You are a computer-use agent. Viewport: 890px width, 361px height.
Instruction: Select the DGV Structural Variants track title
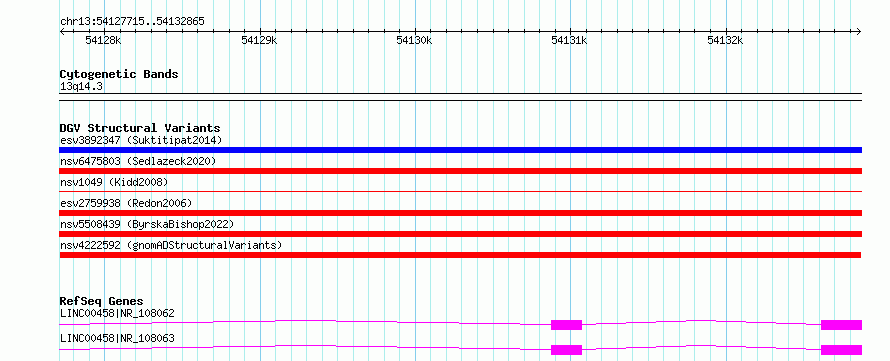[140, 128]
